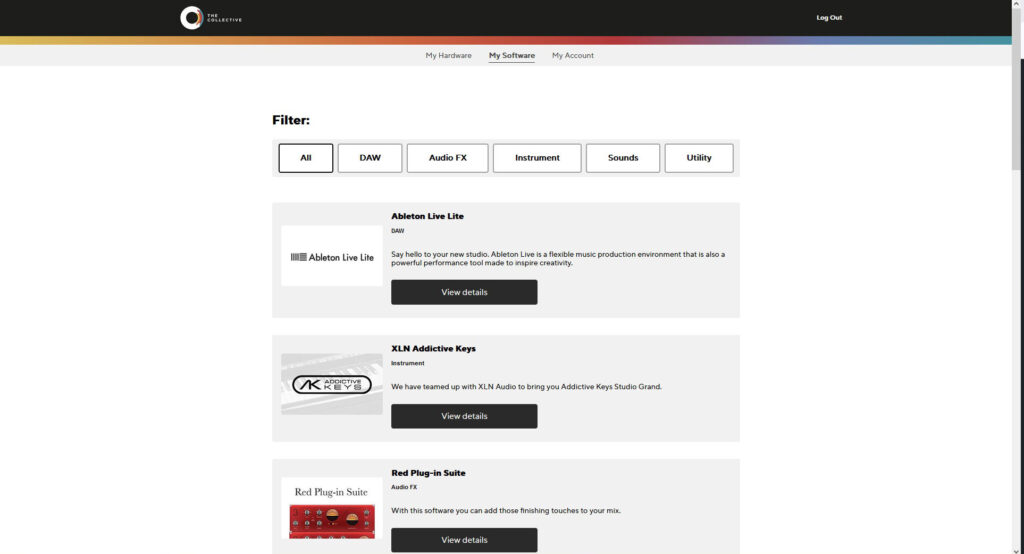Switch to the My Software tab
1024x554 pixels.
(x=511, y=55)
